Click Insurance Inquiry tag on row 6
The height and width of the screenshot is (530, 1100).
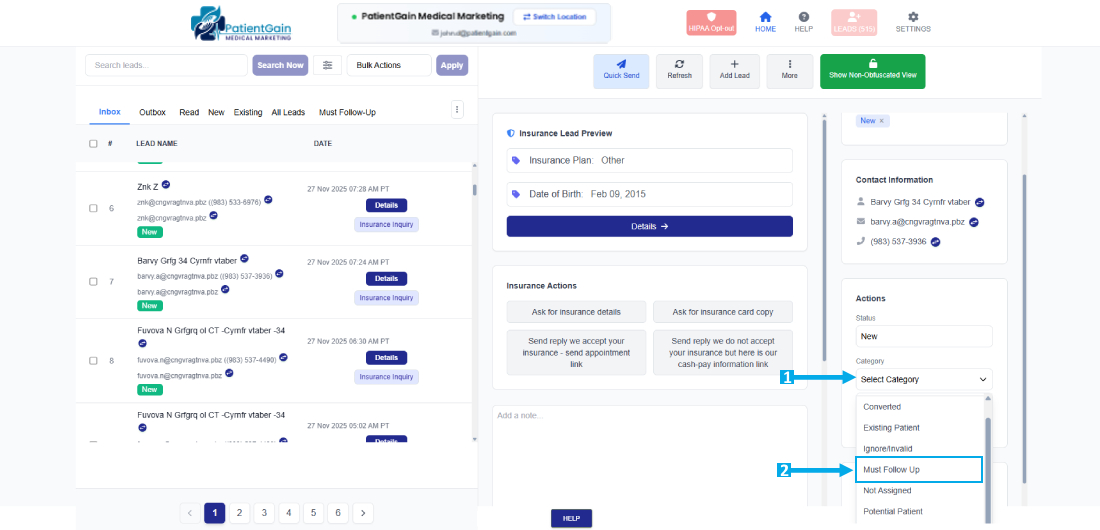coord(386,225)
